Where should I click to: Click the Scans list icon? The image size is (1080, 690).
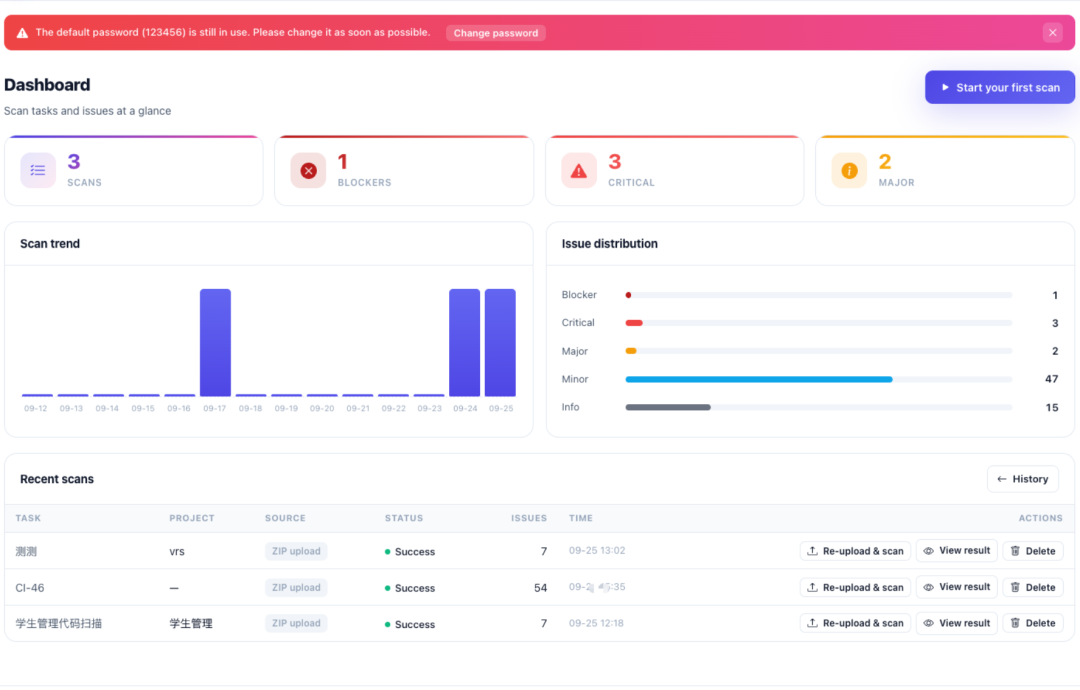click(x=38, y=170)
